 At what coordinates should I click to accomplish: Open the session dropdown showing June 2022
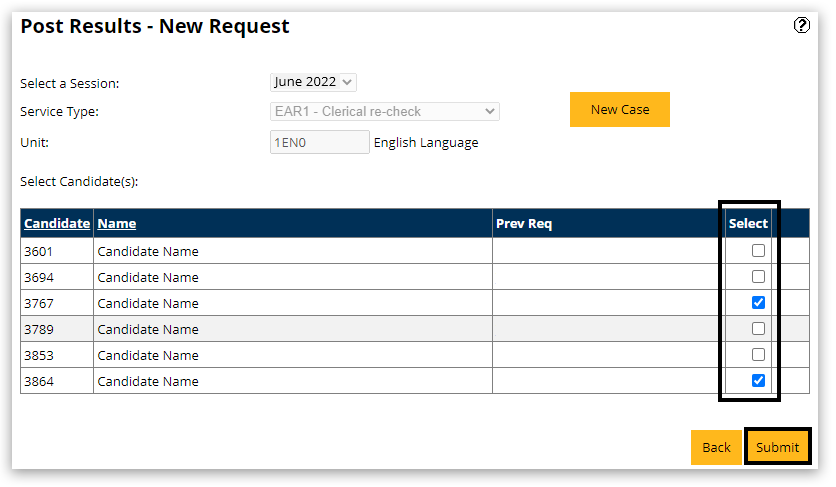(313, 82)
